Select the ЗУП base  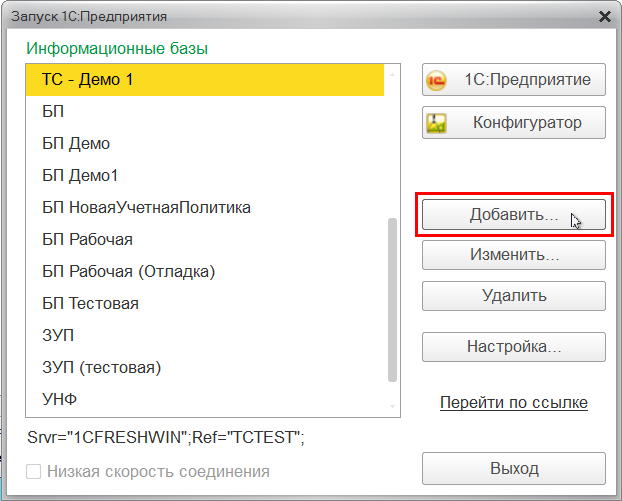click(x=205, y=335)
